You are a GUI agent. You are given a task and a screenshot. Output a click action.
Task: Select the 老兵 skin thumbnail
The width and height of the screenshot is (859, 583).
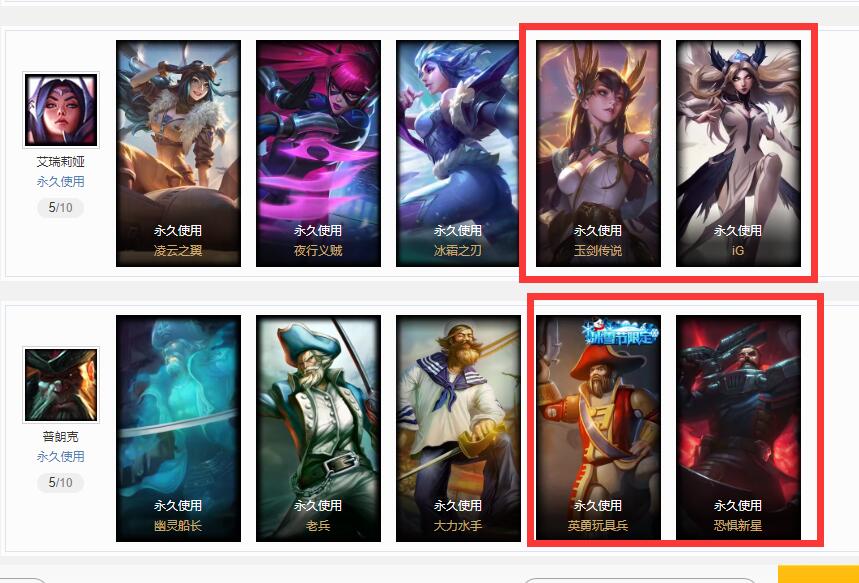pyautogui.click(x=318, y=428)
